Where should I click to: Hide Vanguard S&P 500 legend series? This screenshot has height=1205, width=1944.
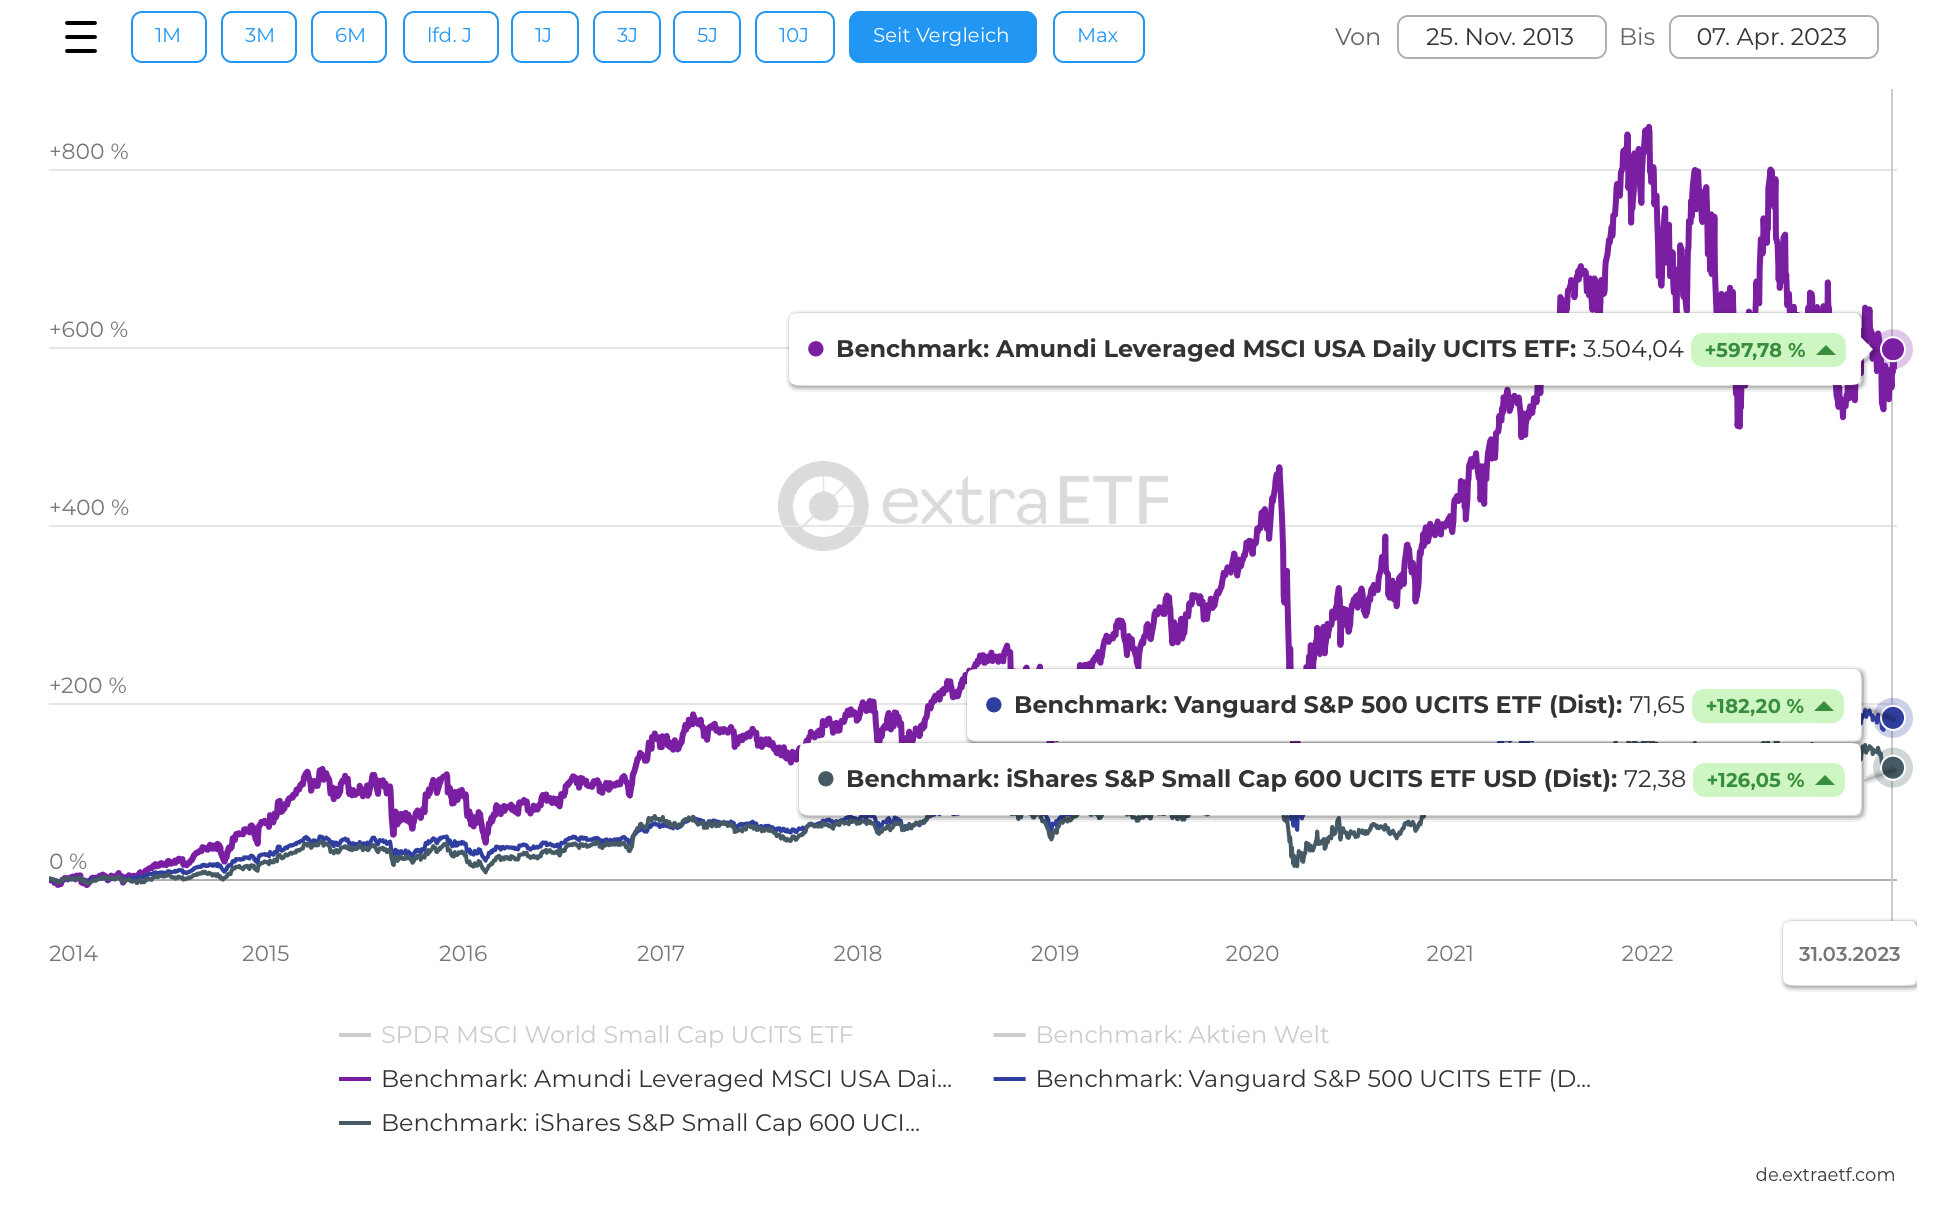[x=1312, y=1079]
